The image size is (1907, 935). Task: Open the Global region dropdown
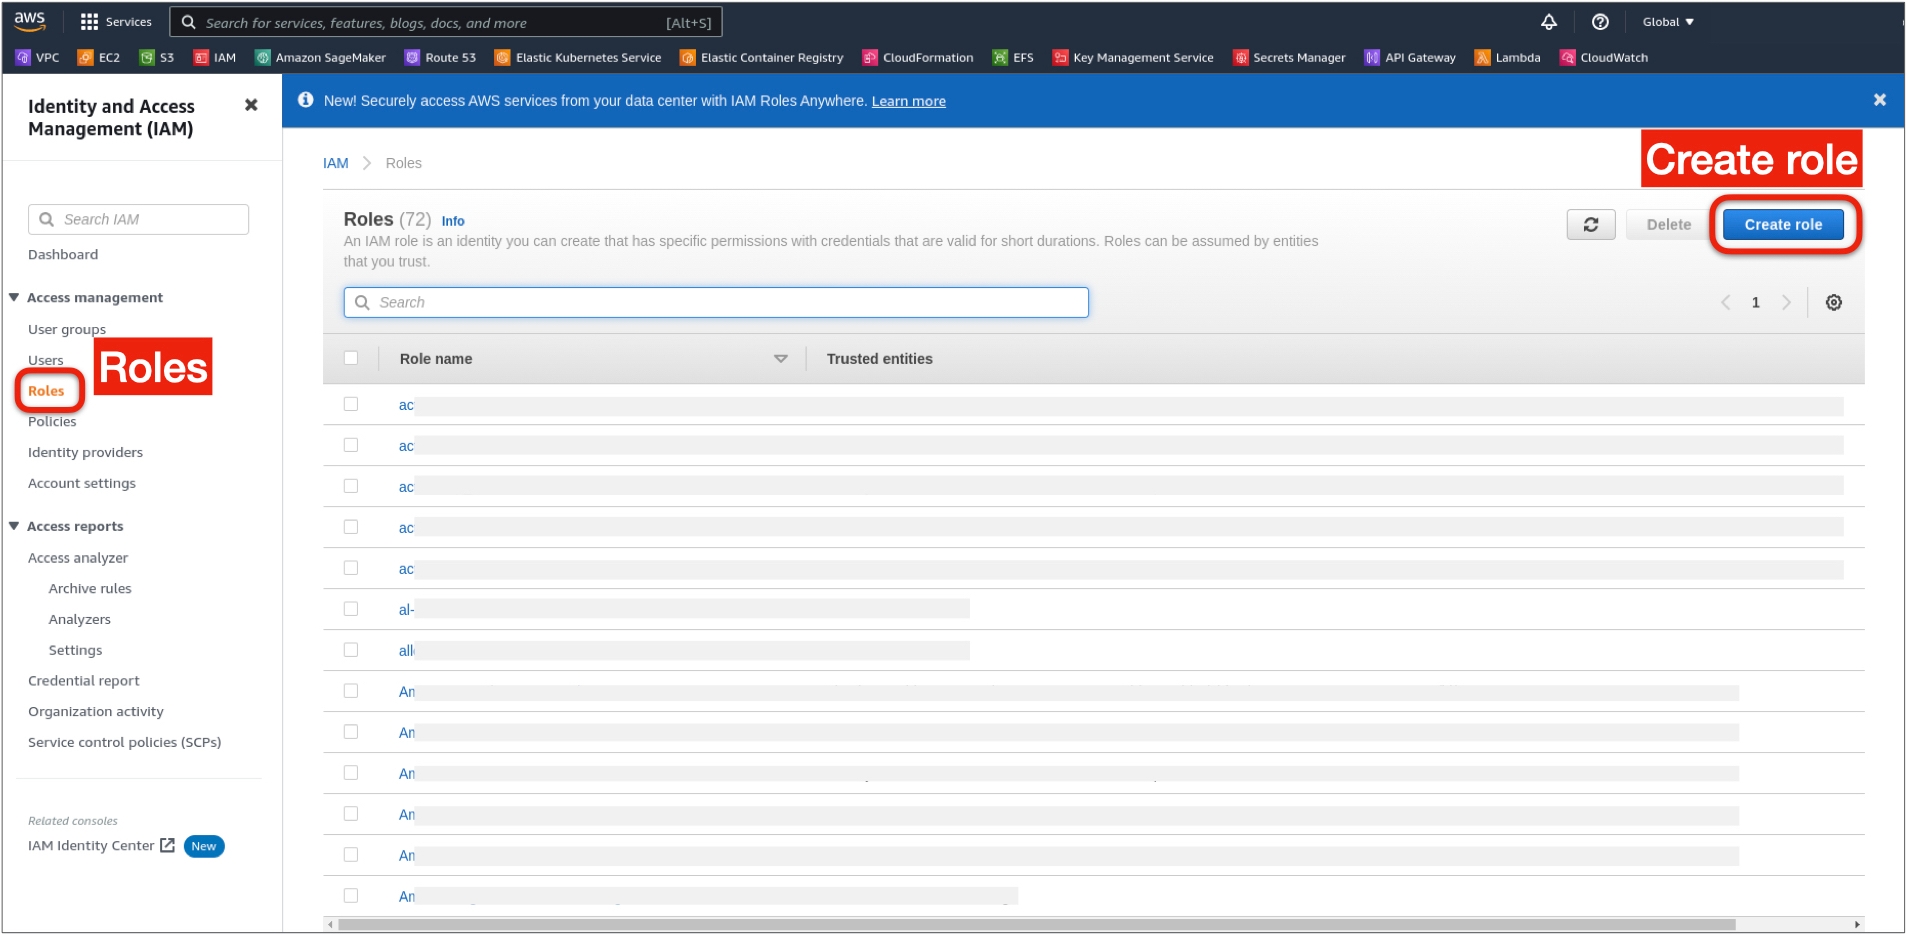tap(1667, 22)
